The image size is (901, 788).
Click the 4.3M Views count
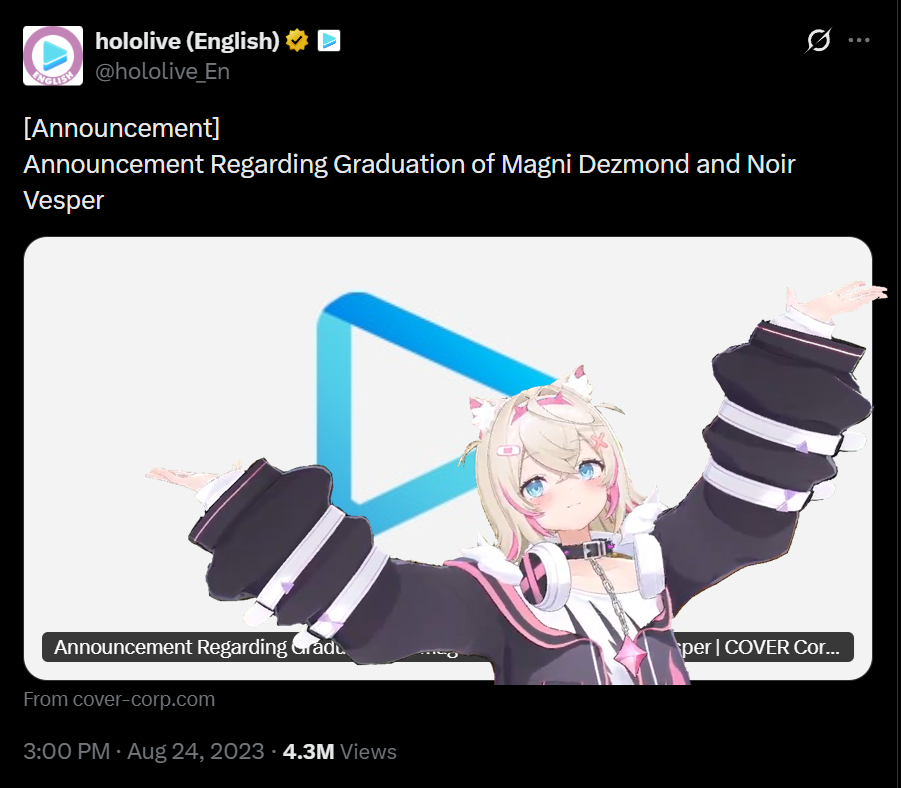tap(340, 751)
